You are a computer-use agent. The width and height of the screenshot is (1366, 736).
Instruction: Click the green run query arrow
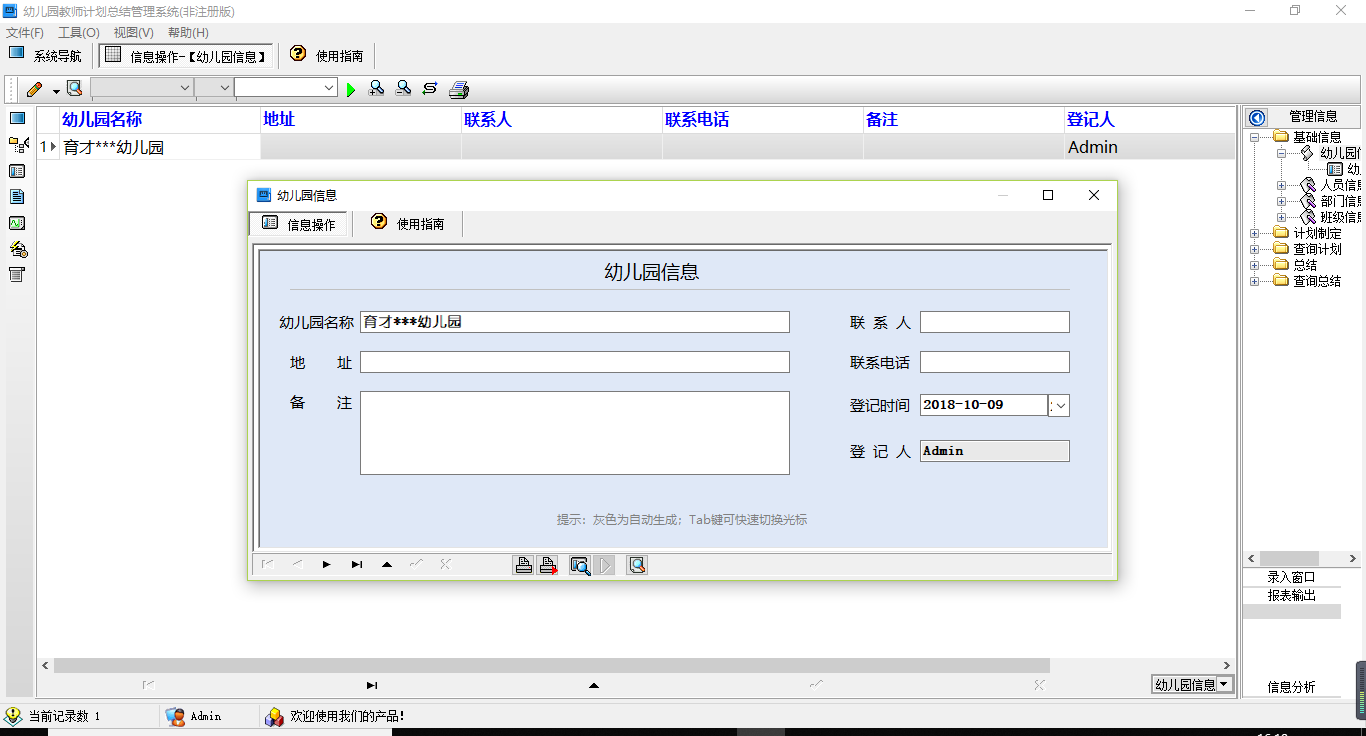(x=351, y=90)
